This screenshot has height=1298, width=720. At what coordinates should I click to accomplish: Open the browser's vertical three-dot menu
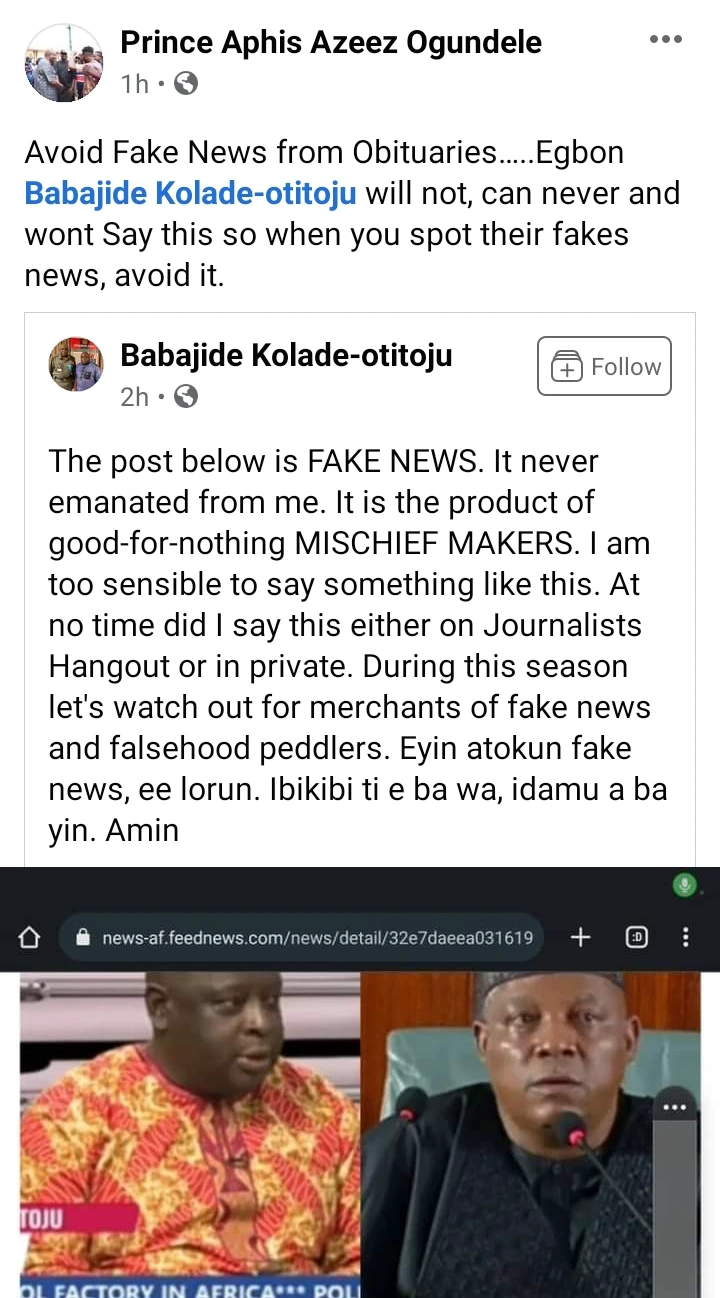685,937
